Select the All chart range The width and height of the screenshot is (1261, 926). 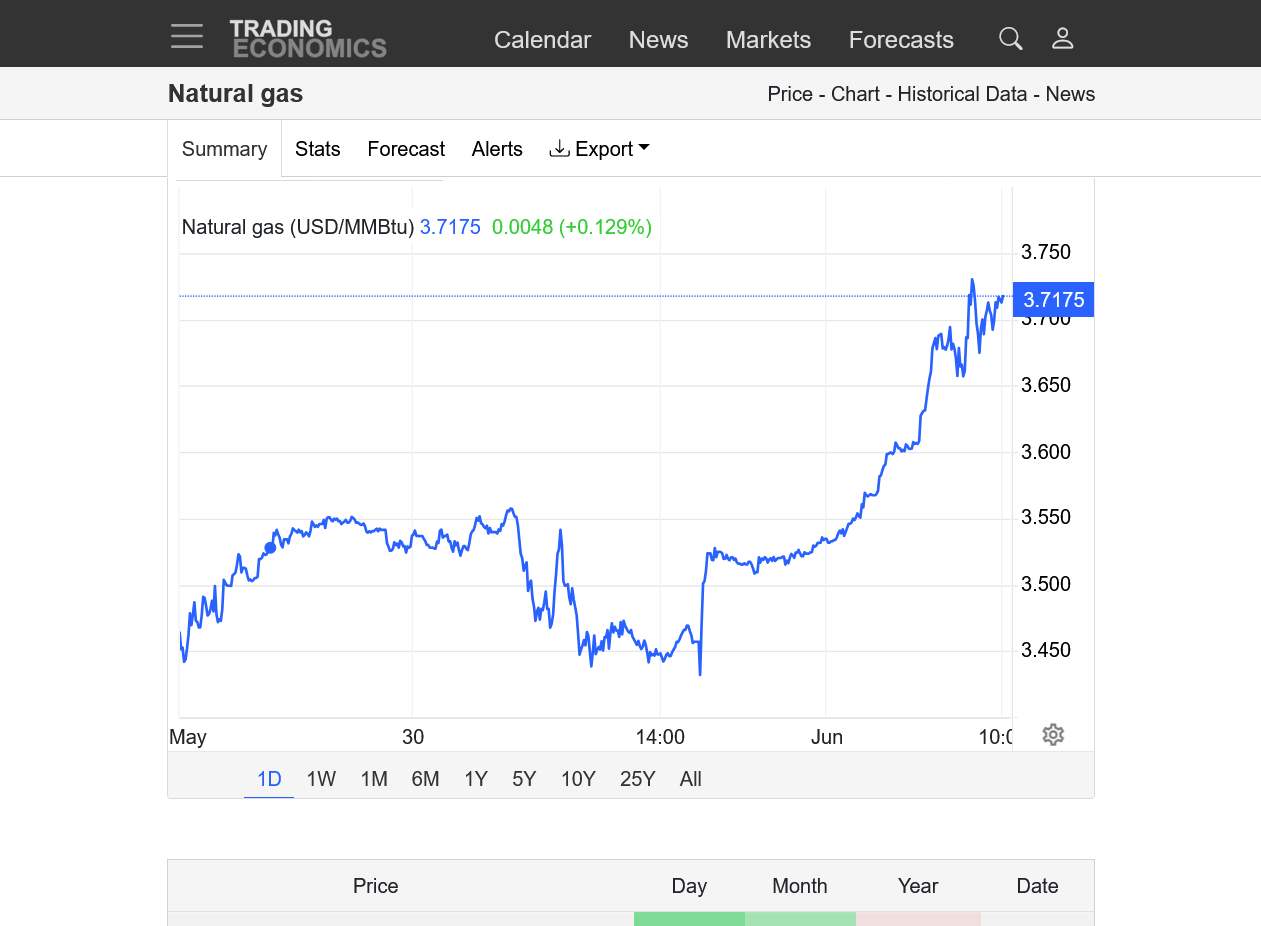pos(690,779)
